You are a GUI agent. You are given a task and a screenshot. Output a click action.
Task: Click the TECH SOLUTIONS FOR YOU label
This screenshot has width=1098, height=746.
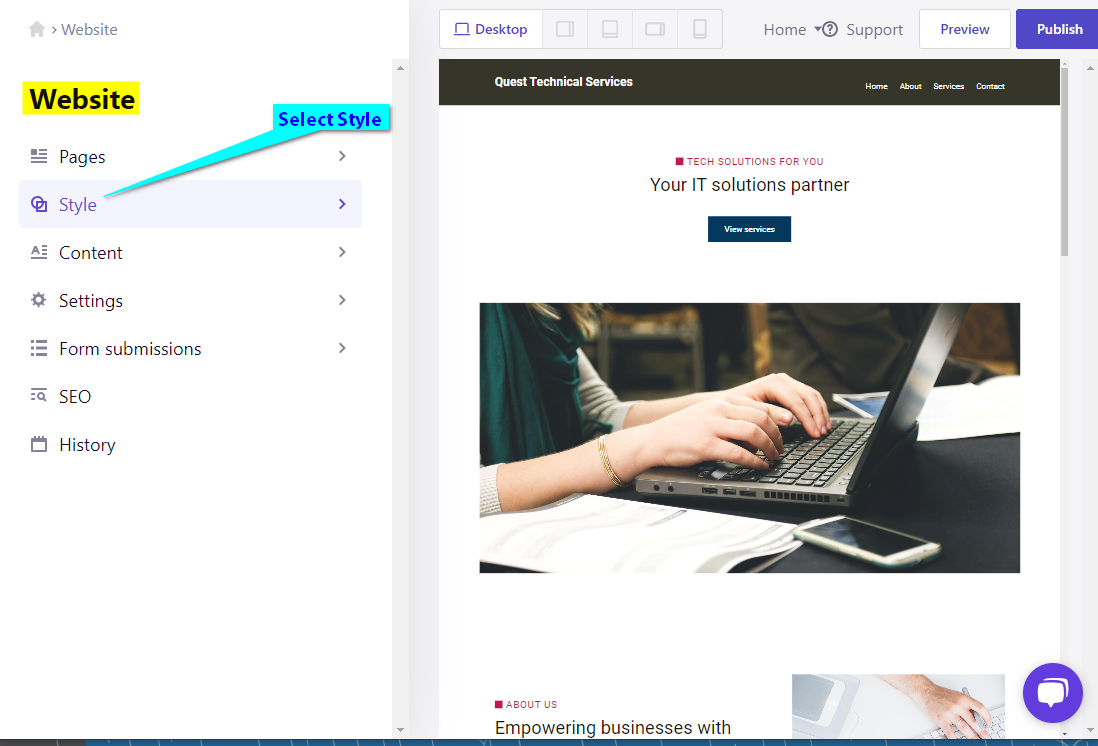(x=755, y=161)
